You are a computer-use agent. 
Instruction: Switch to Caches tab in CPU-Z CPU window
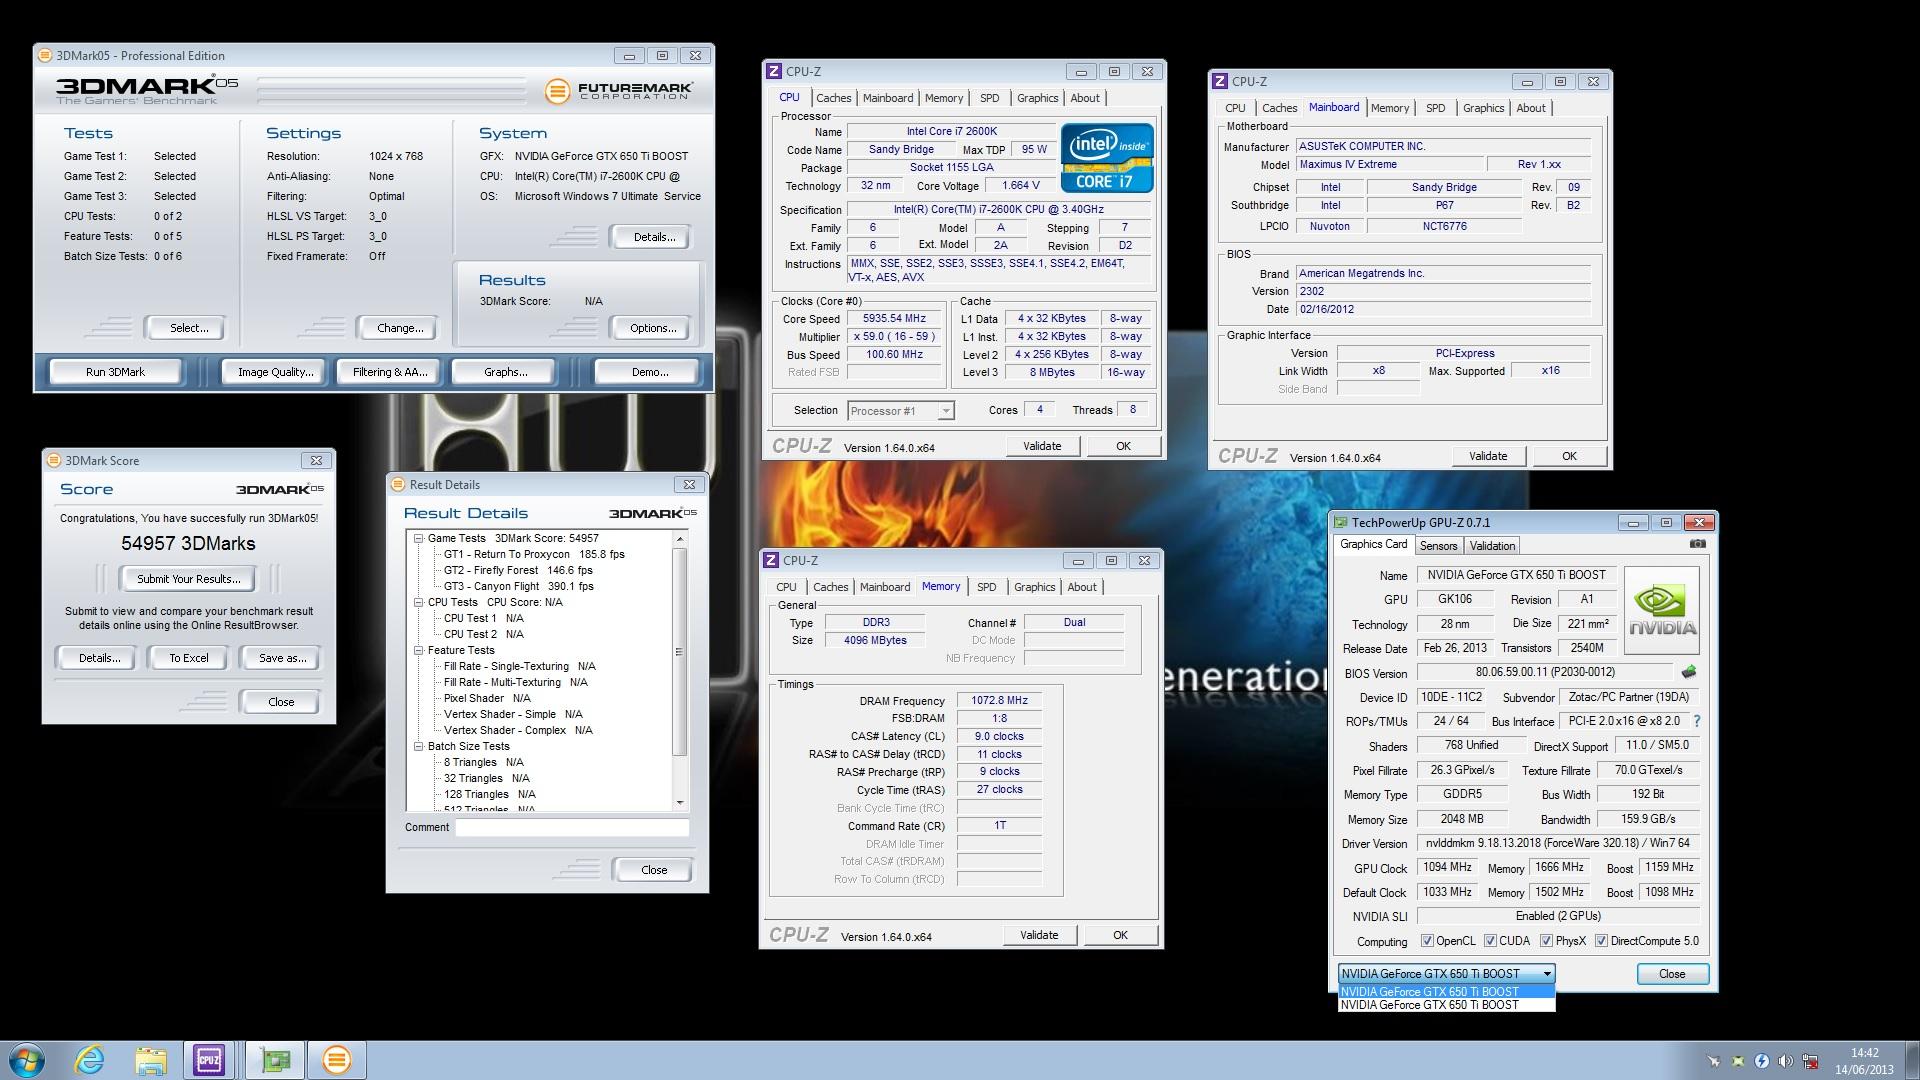tap(833, 98)
